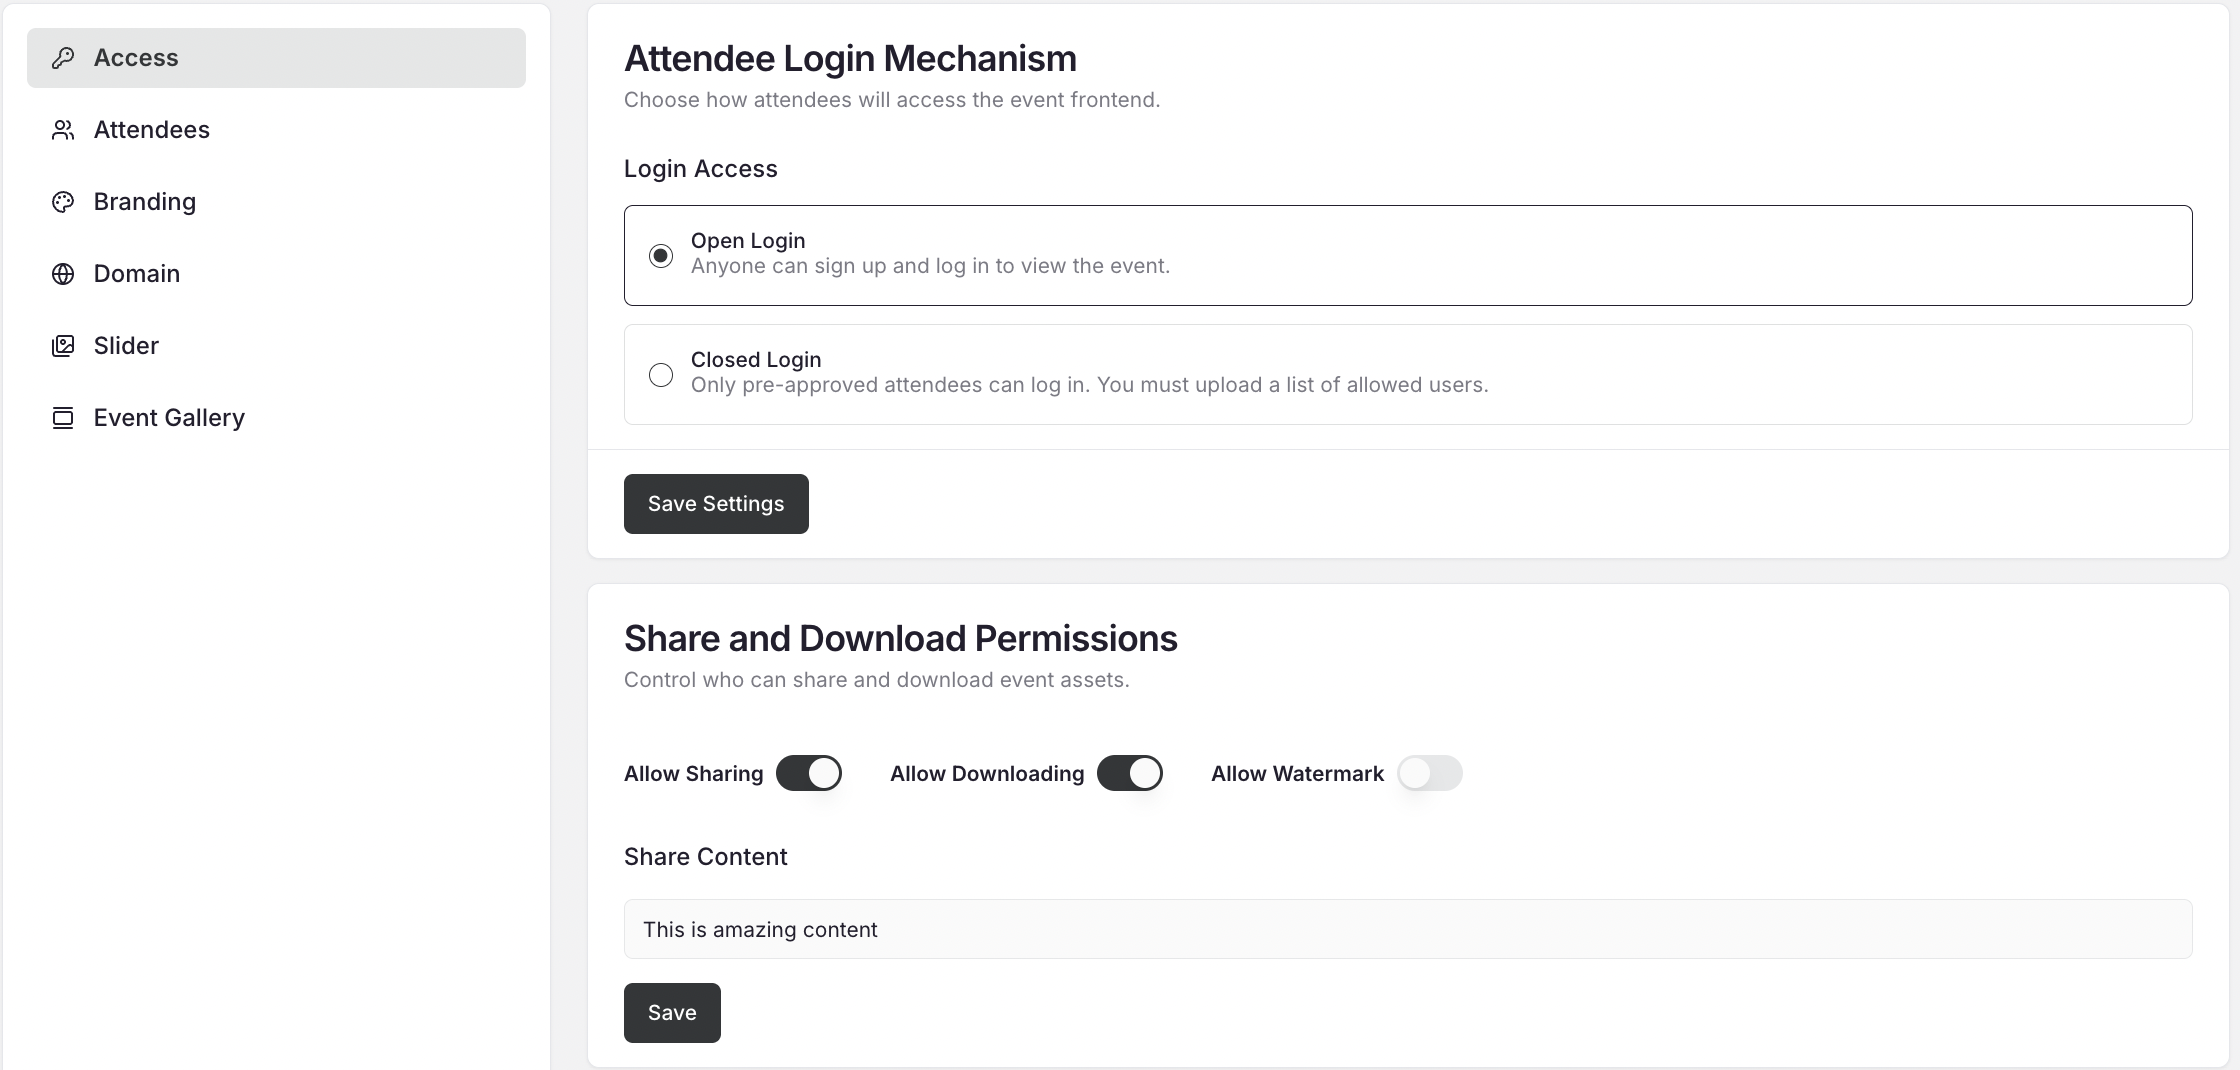Switch to the Branding section

[x=145, y=201]
